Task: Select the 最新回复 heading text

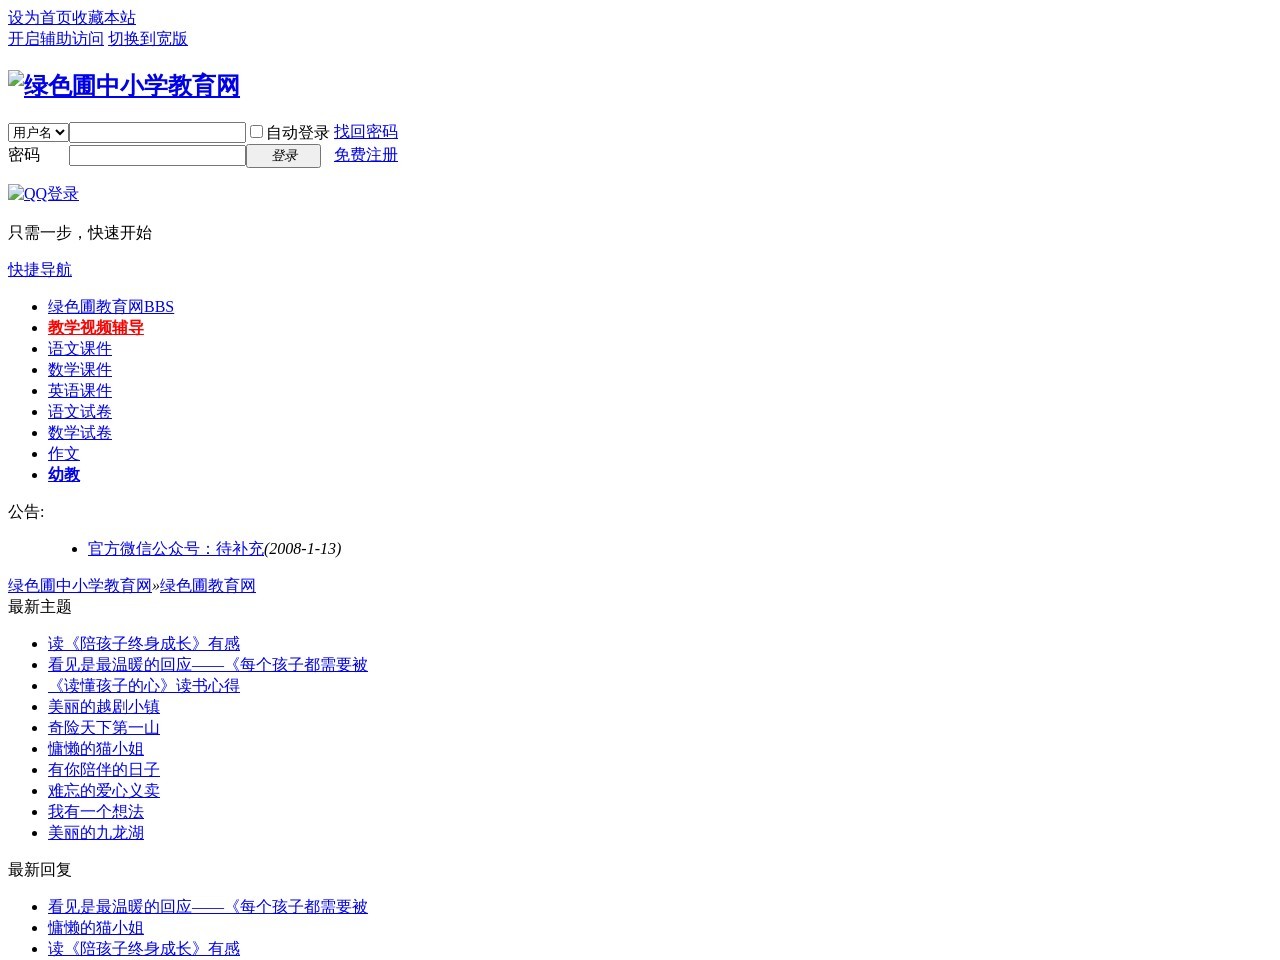Action: (40, 870)
